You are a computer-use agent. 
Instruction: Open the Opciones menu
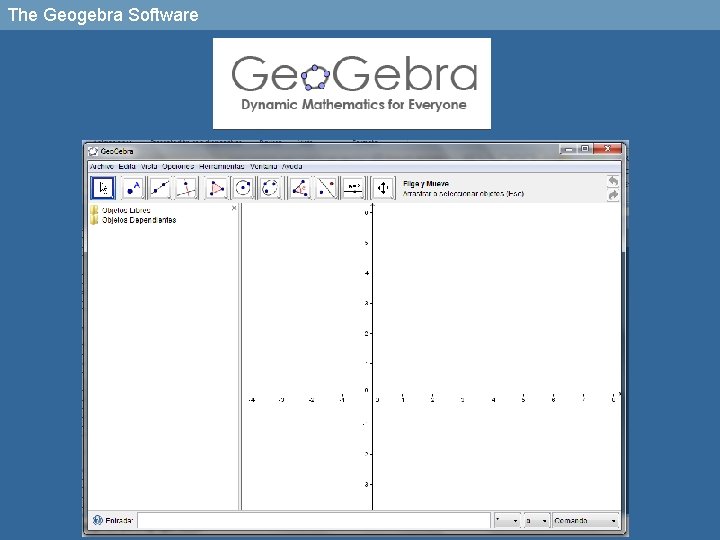click(178, 166)
